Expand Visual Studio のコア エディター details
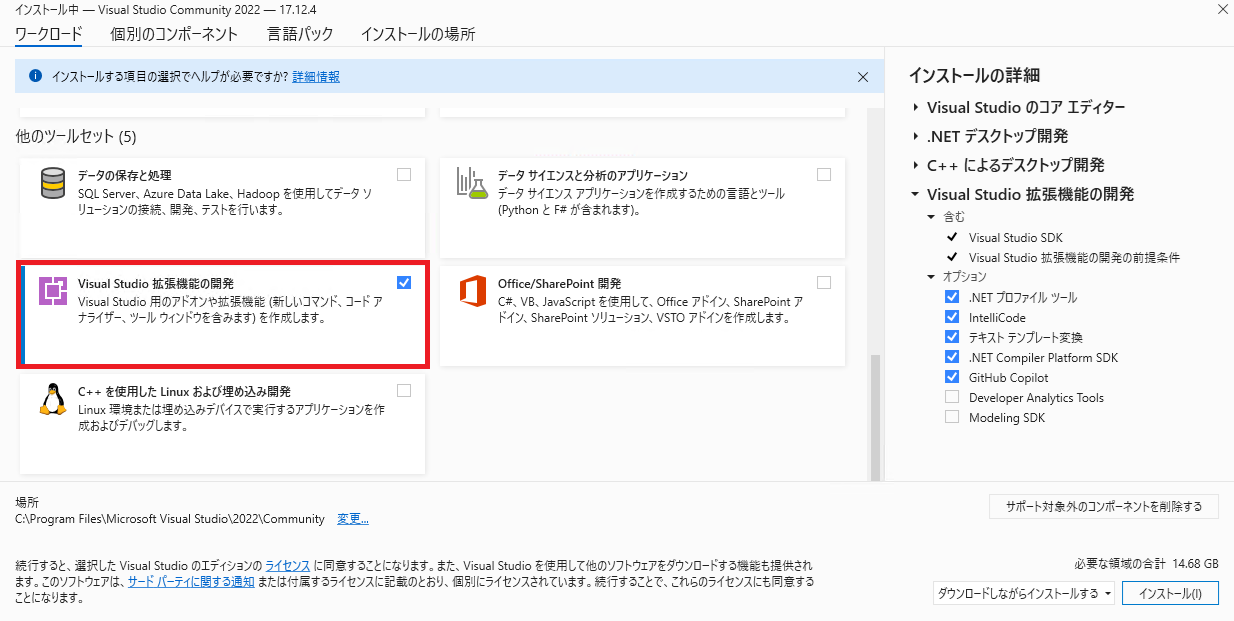1234x621 pixels. tap(916, 108)
